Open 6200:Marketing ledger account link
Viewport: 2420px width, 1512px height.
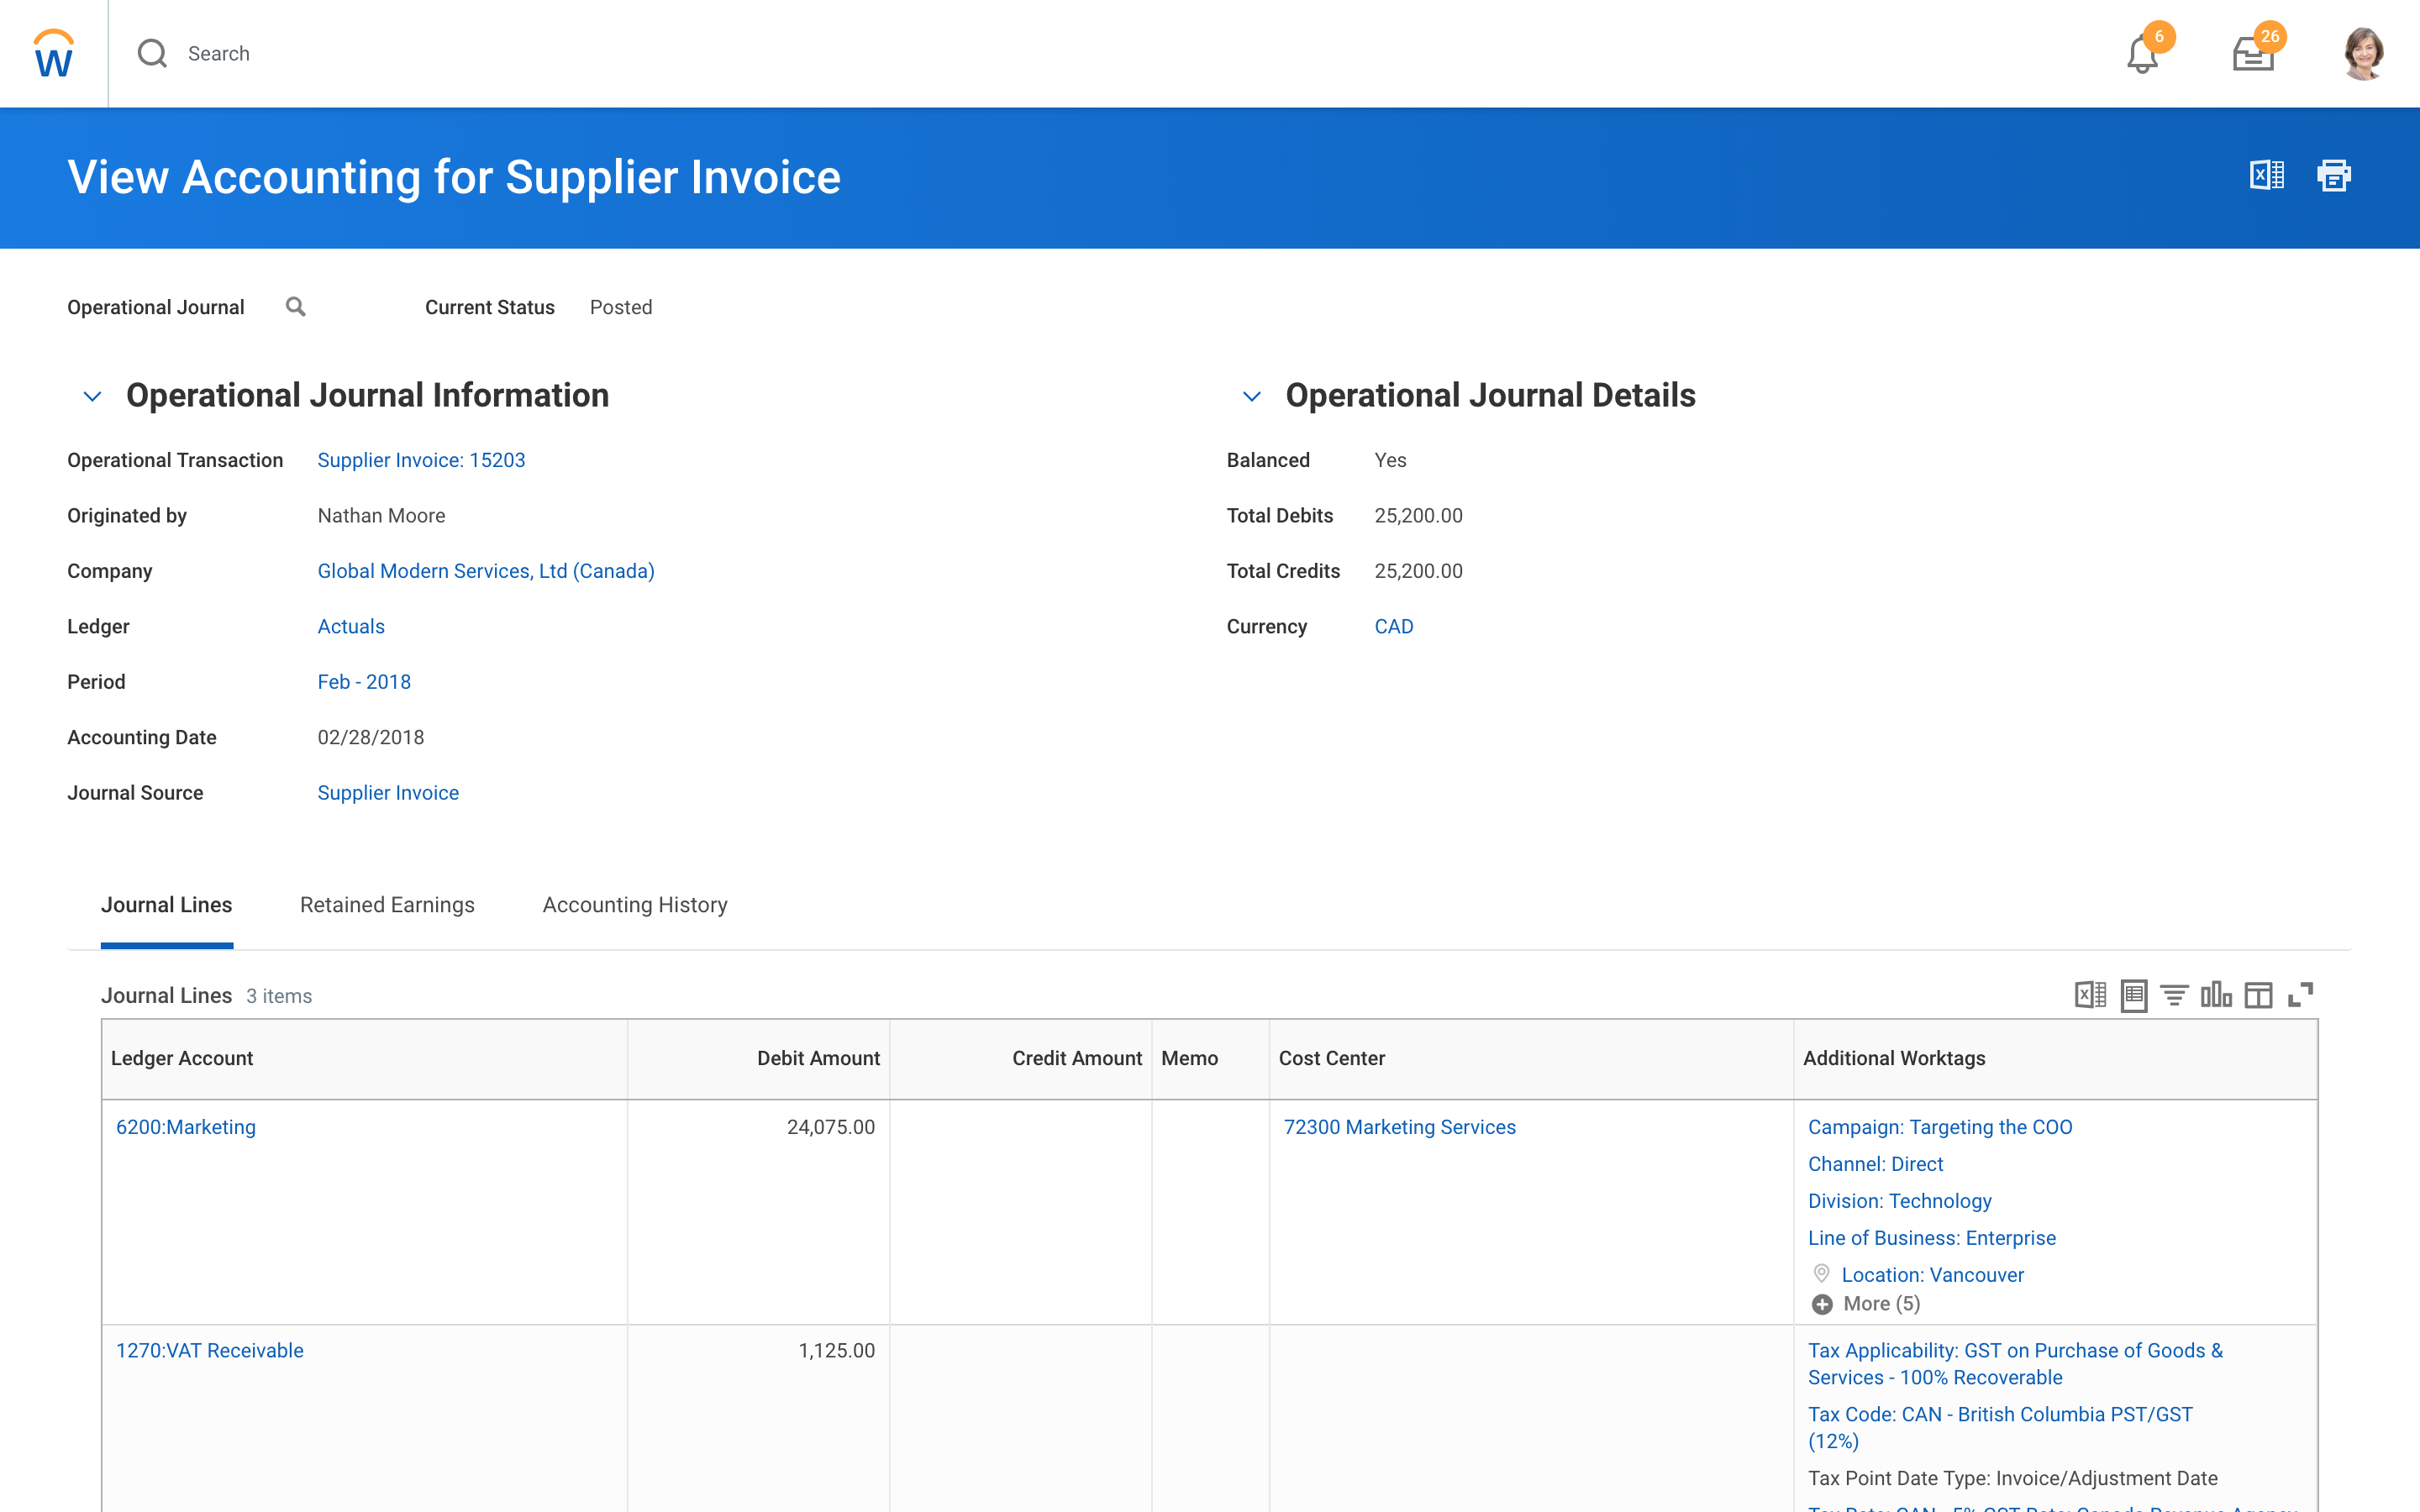click(x=186, y=1127)
